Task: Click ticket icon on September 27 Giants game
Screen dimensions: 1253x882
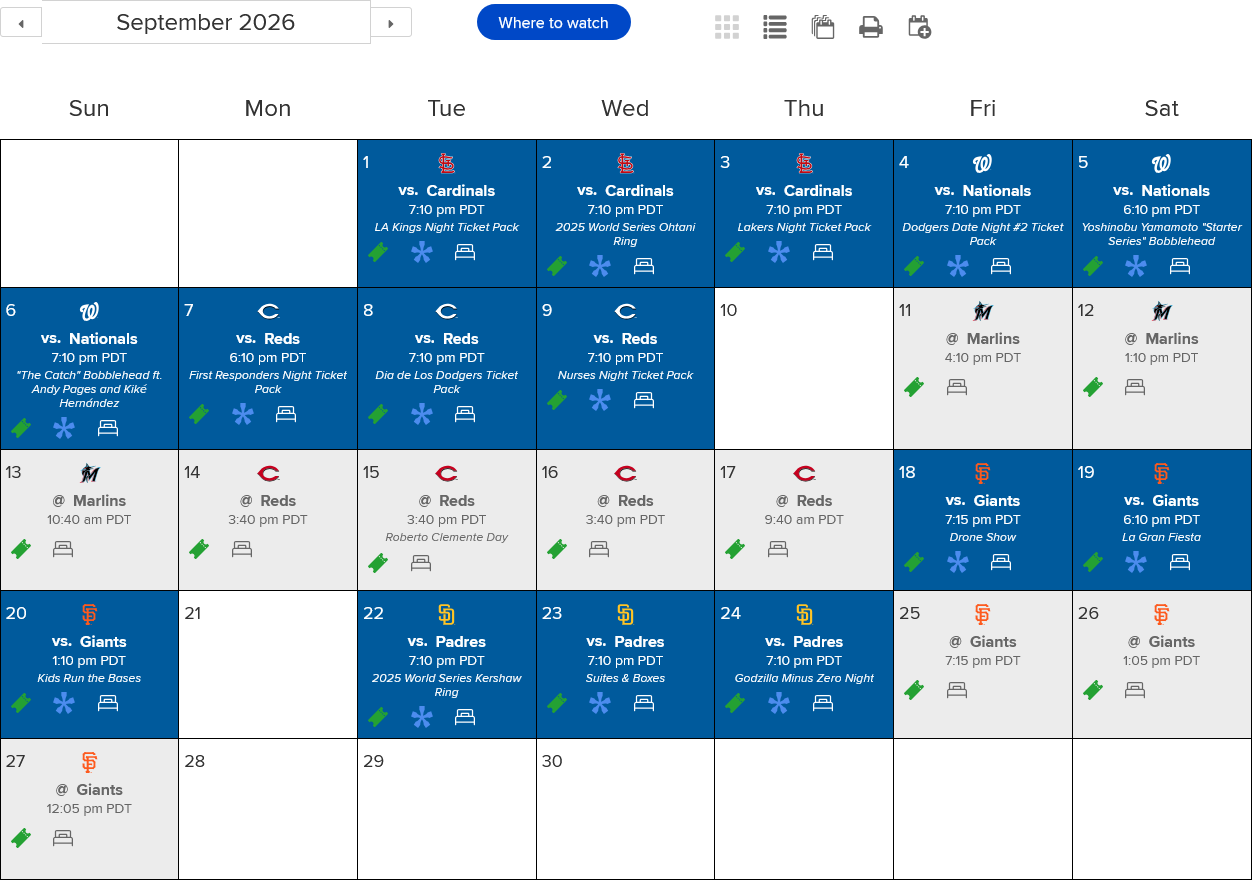Action: point(21,838)
